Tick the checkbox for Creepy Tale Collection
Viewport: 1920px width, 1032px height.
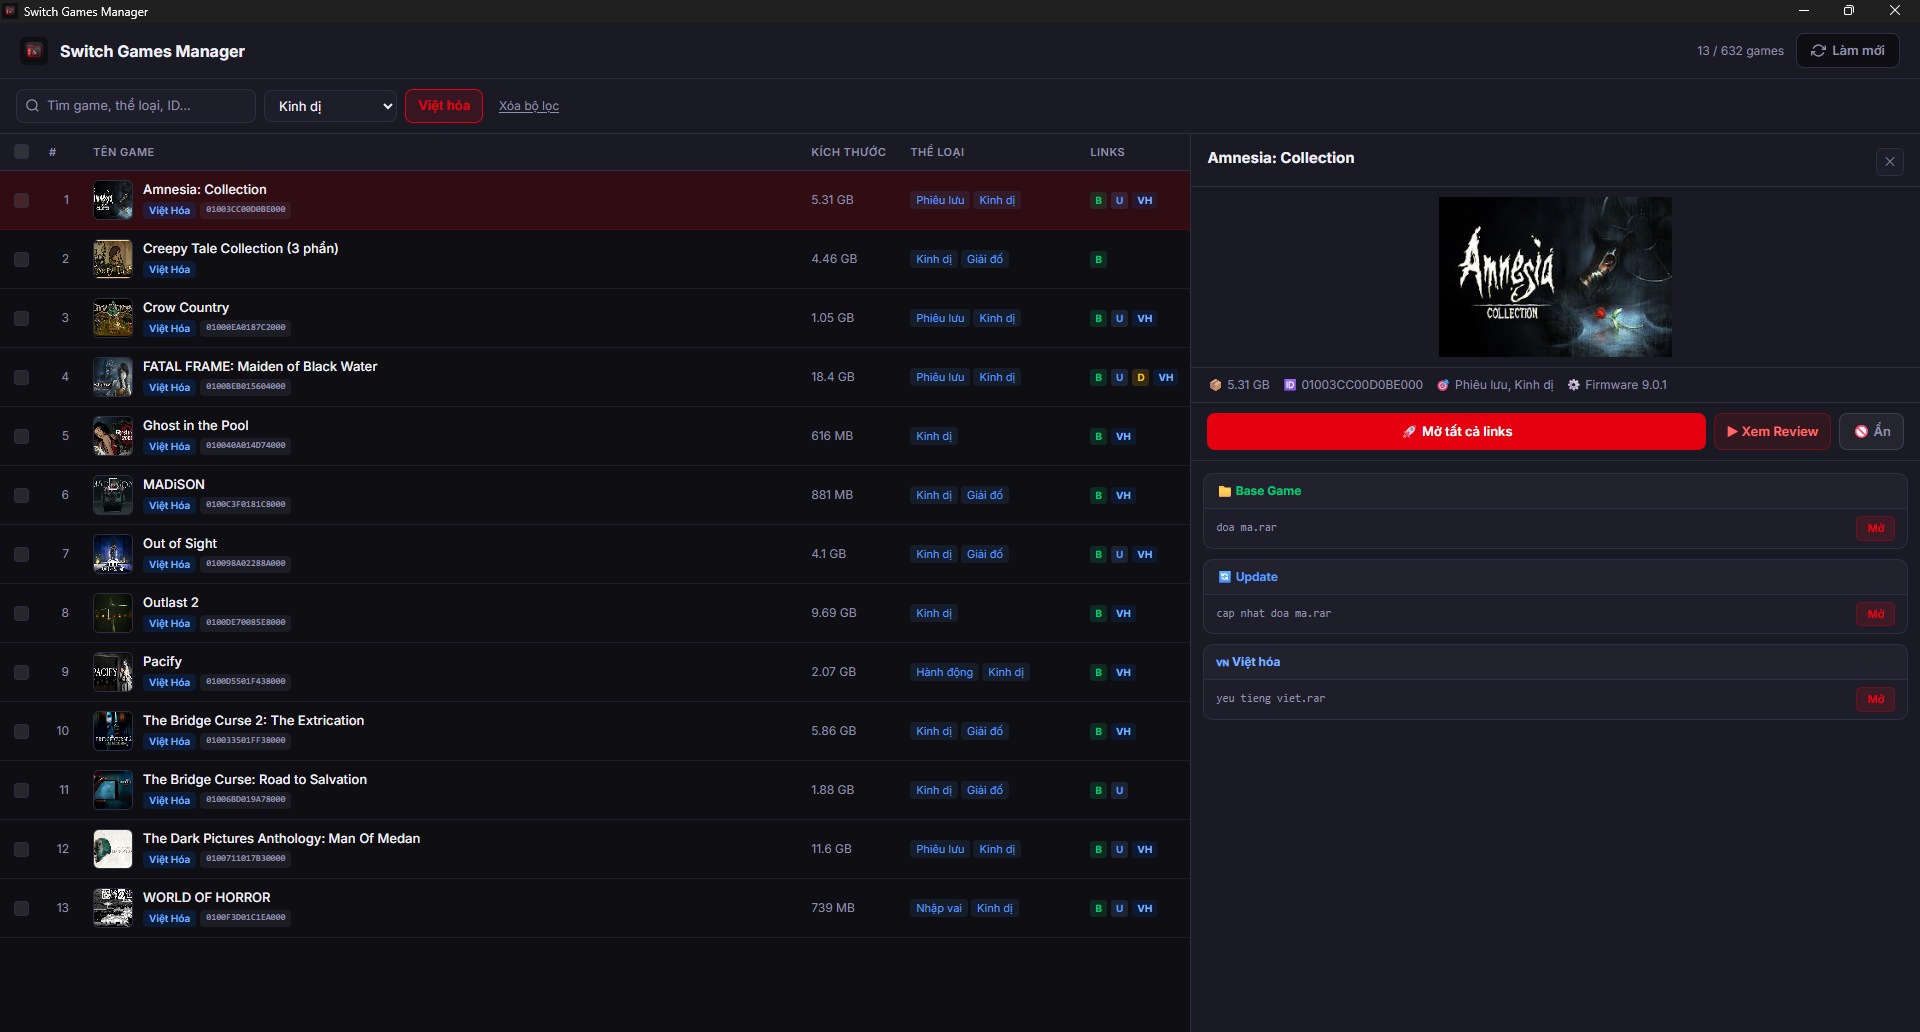(21, 259)
